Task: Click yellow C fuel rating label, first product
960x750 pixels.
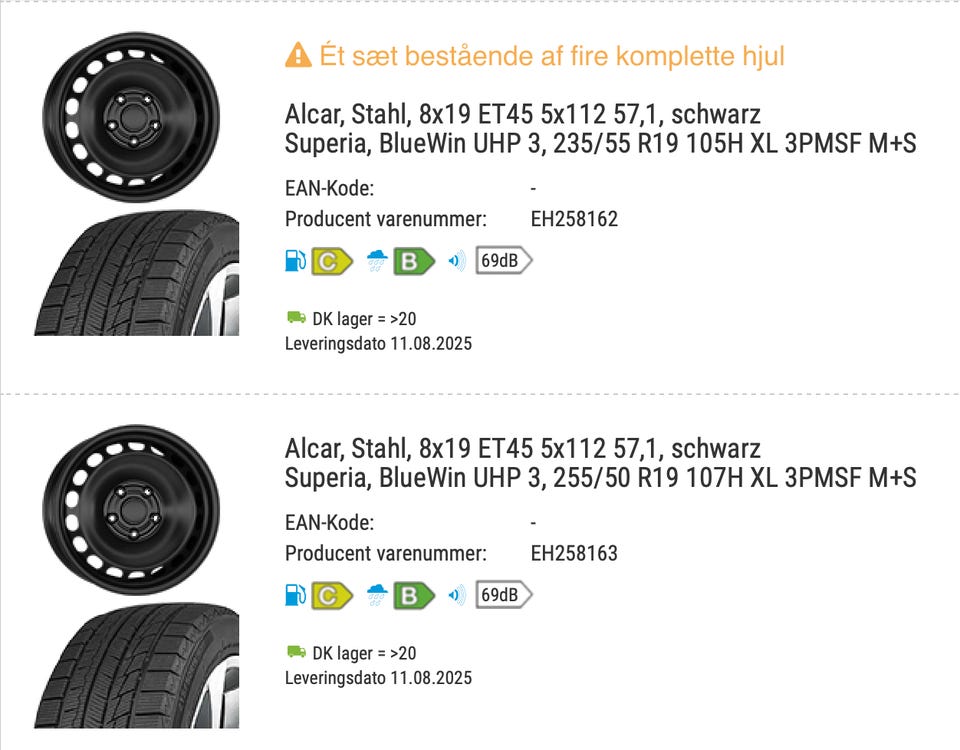Action: [x=332, y=262]
